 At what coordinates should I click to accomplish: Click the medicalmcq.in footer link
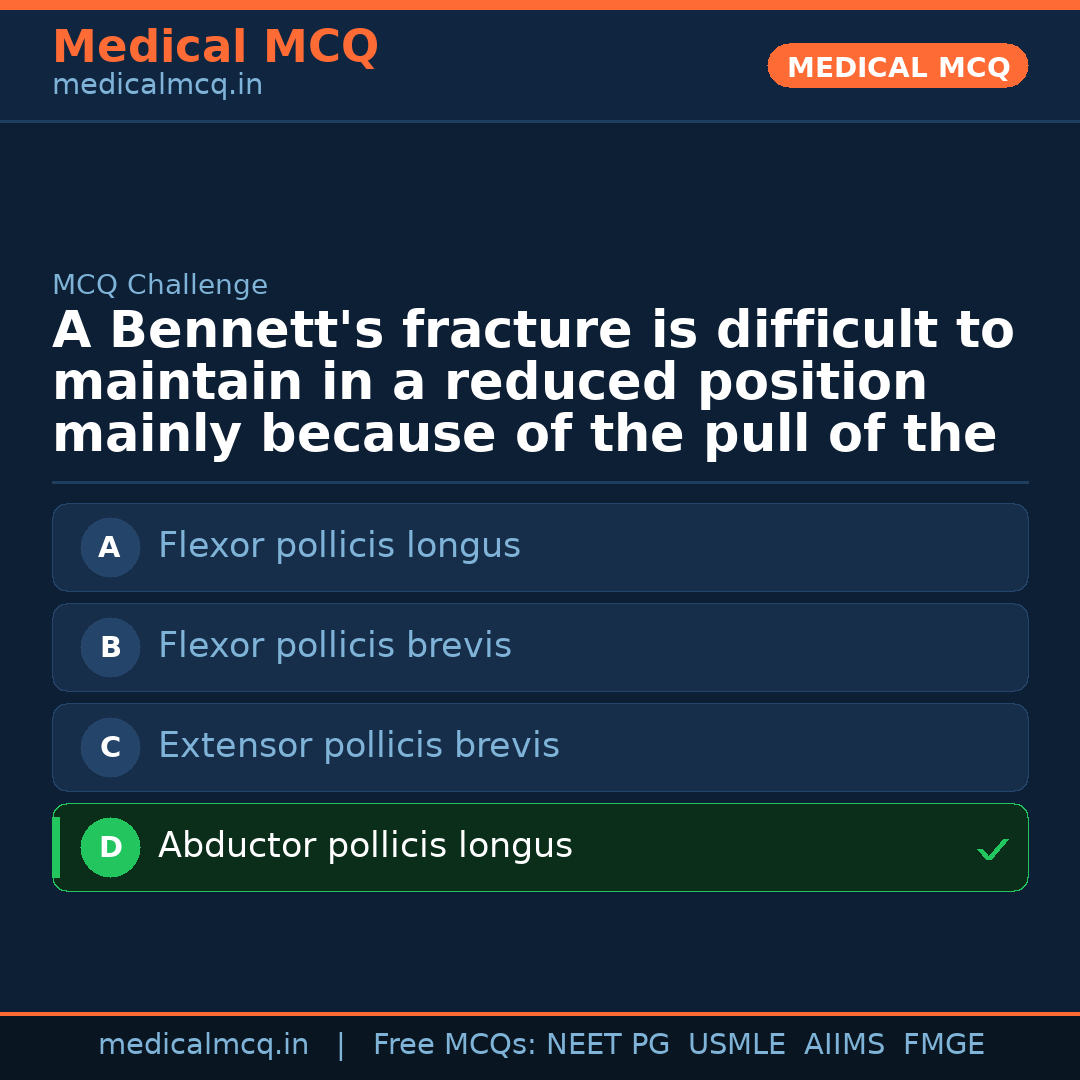tap(203, 1043)
